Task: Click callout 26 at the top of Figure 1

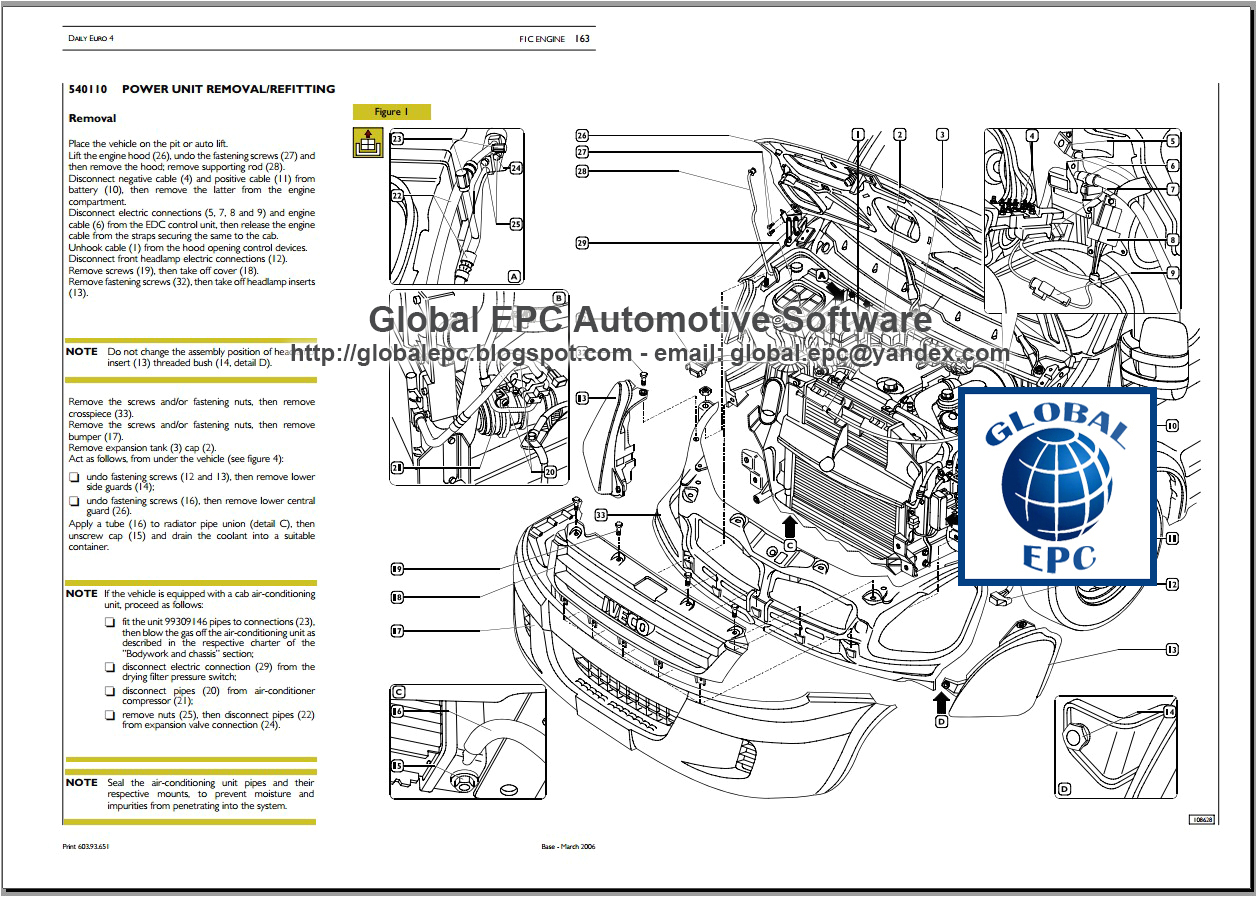Action: 581,135
